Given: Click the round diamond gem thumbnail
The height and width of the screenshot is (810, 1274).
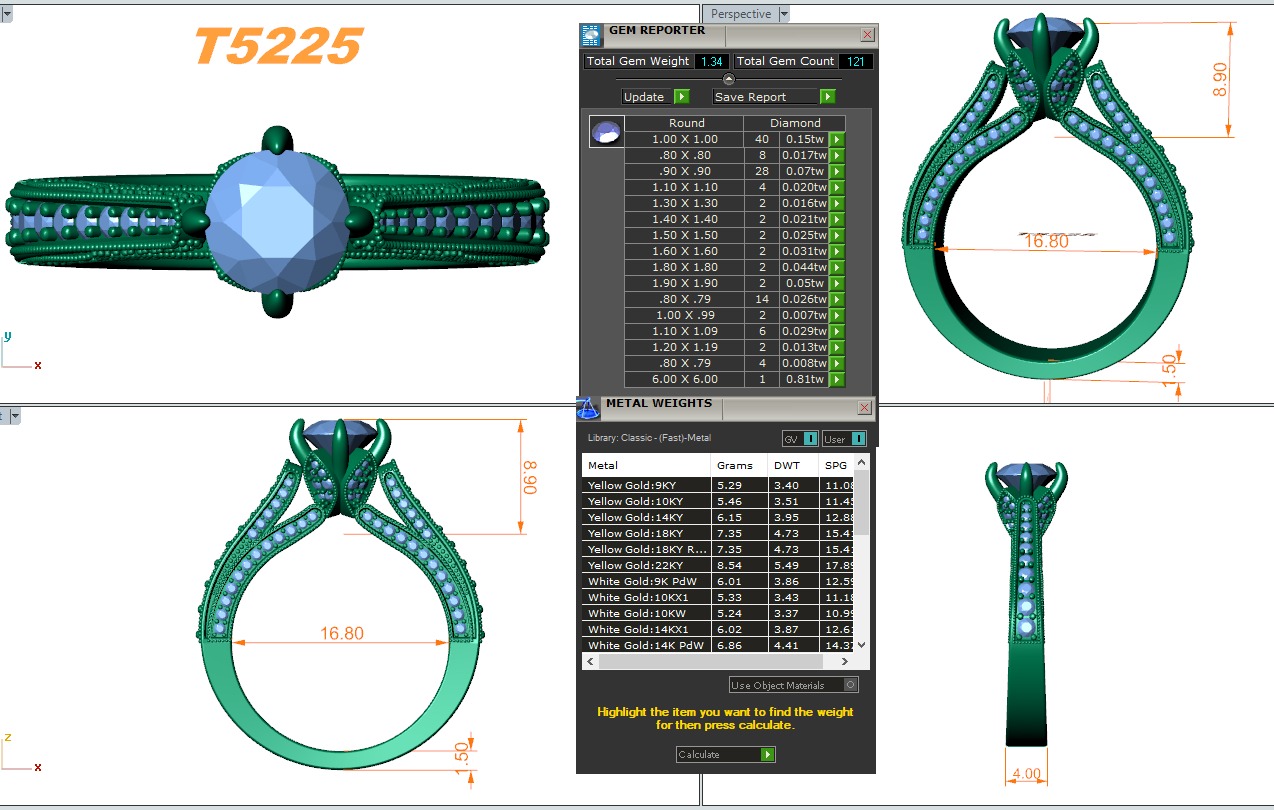Looking at the screenshot, I should (606, 132).
